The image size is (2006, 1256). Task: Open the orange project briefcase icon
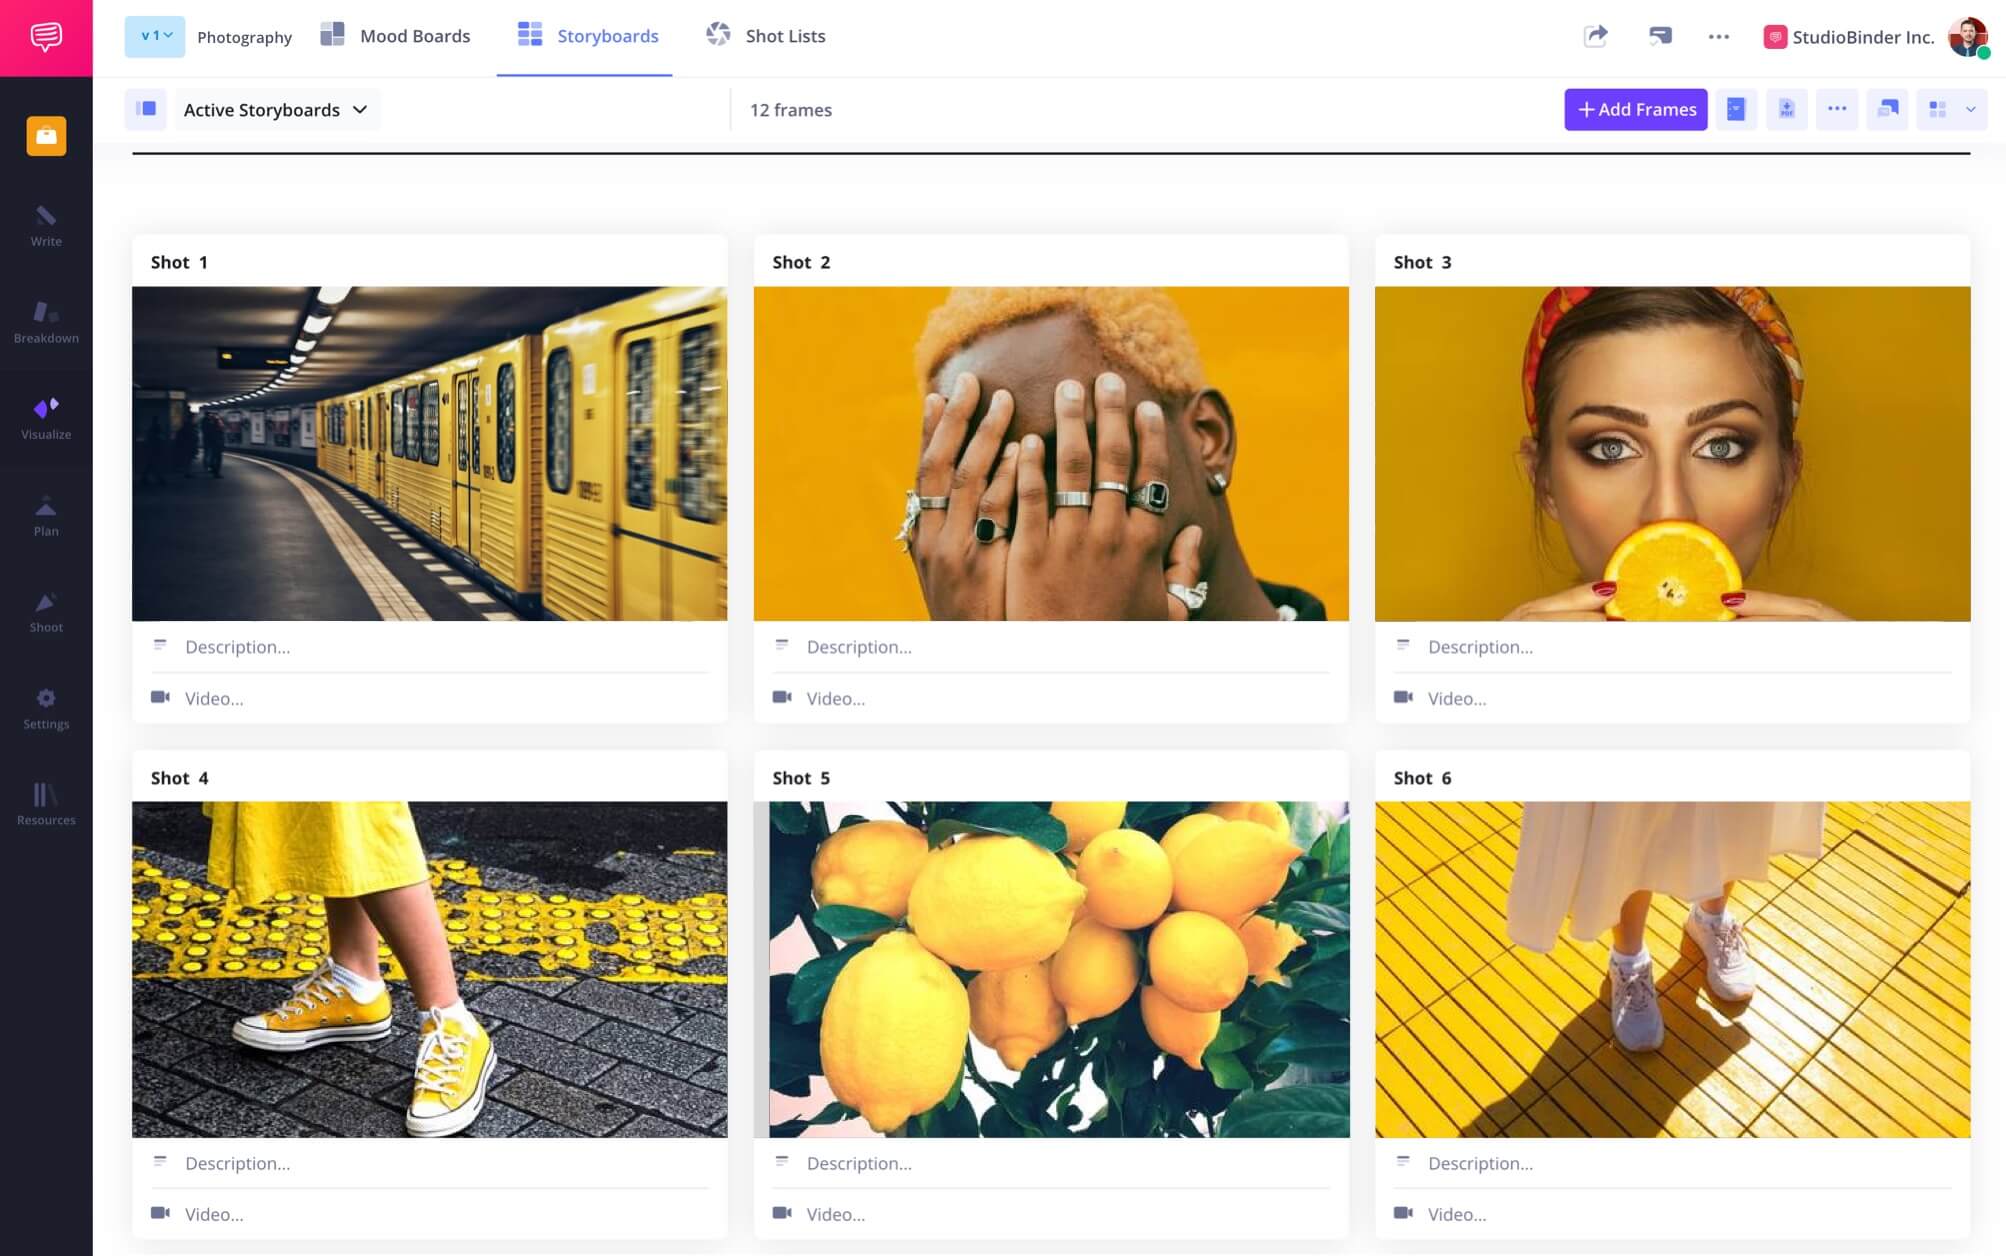(46, 136)
